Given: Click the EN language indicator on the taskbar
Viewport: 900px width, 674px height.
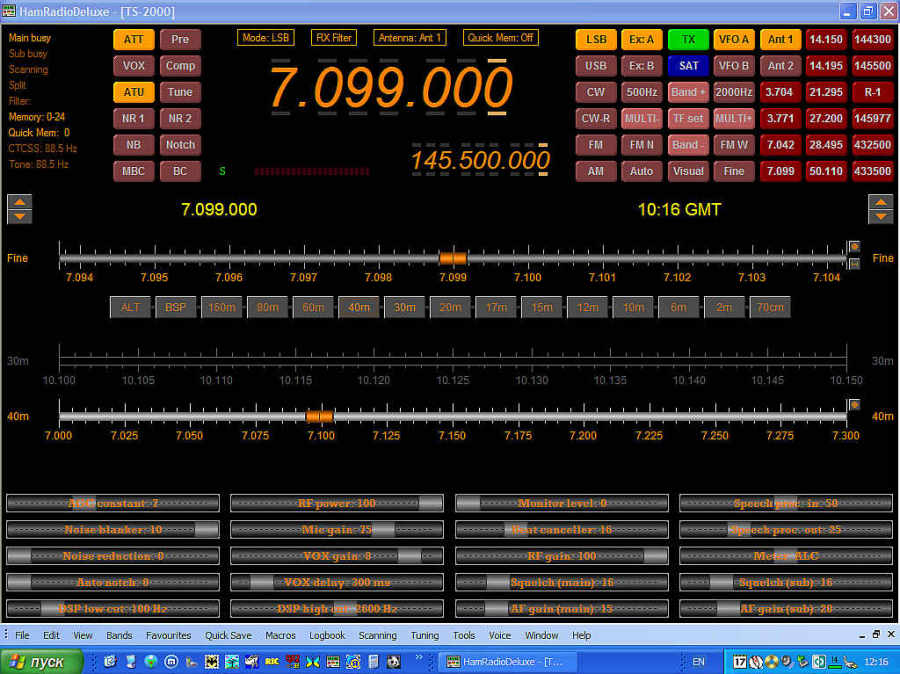Looking at the screenshot, I should [698, 662].
